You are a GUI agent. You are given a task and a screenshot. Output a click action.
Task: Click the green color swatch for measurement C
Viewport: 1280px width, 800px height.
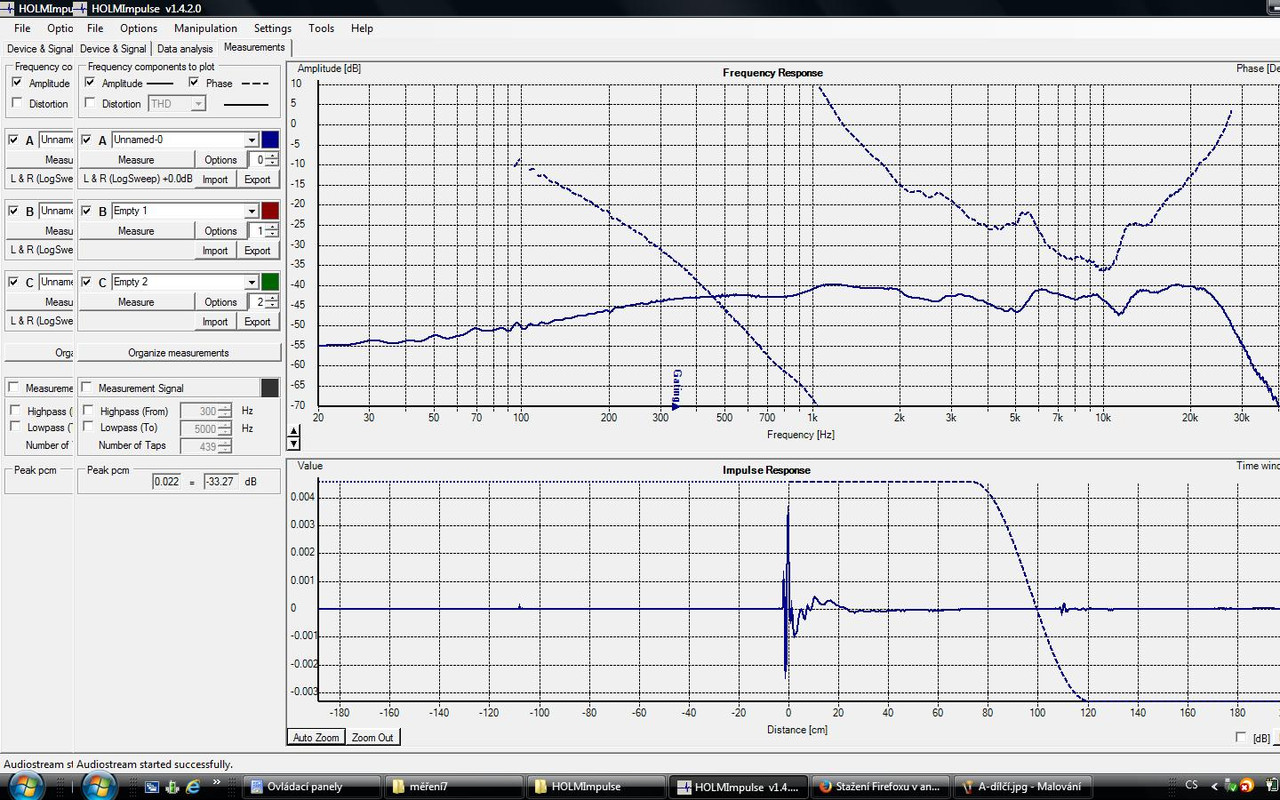pyautogui.click(x=270, y=282)
